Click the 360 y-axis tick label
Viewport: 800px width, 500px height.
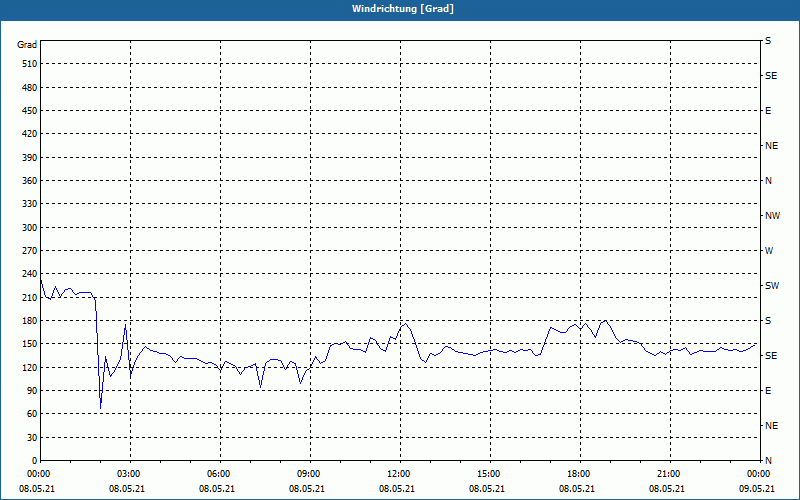(x=30, y=181)
